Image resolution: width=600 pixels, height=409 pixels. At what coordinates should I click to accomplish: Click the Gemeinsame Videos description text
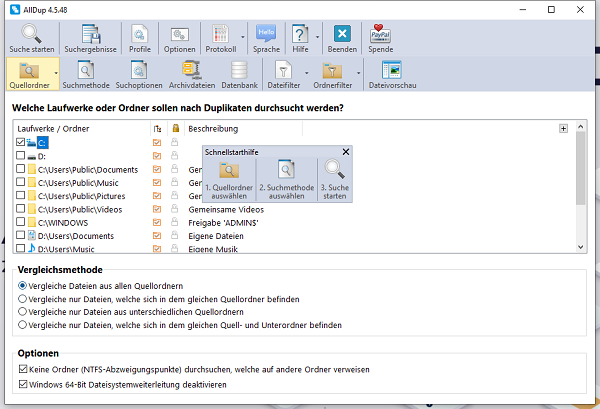click(x=226, y=210)
